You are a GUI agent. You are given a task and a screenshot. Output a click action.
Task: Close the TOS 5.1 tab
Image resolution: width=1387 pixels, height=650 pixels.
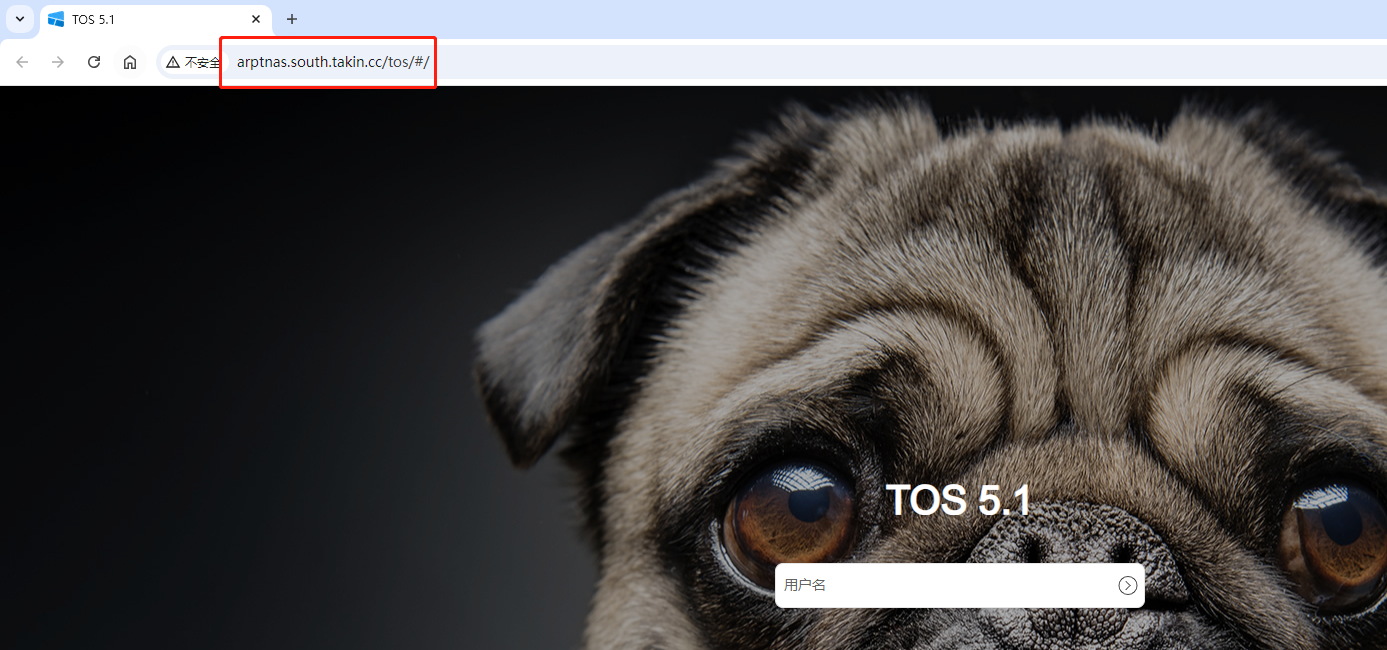point(256,19)
